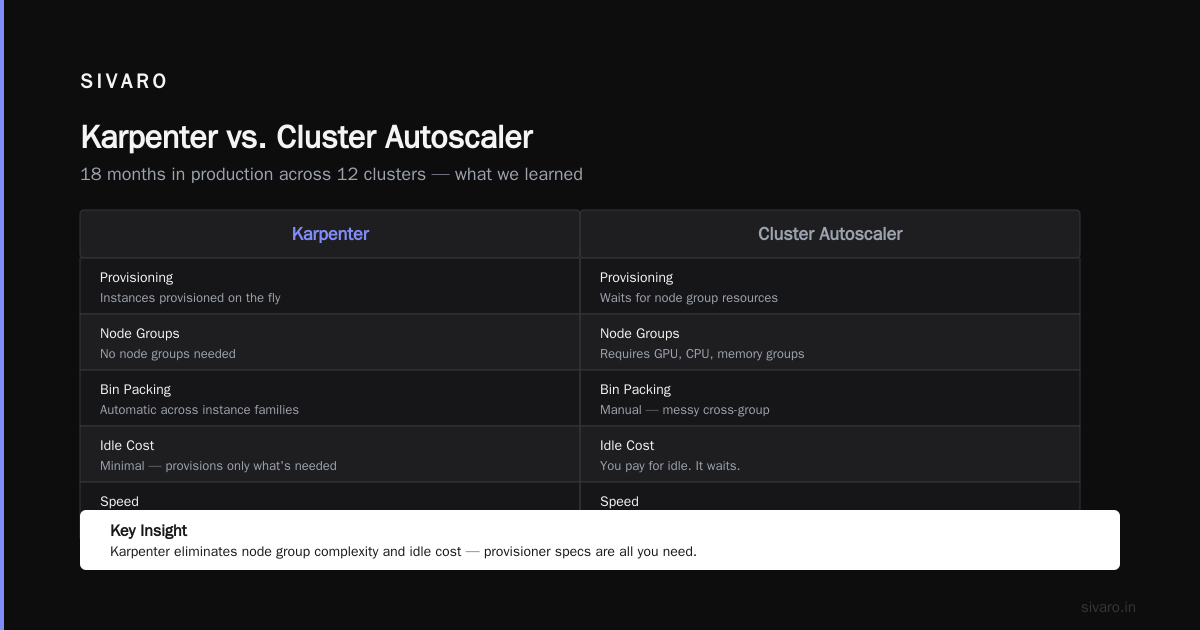Viewport: 1200px width, 630px height.
Task: Click the Cluster Autoscaler Idle Cost cell
Action: click(x=830, y=454)
